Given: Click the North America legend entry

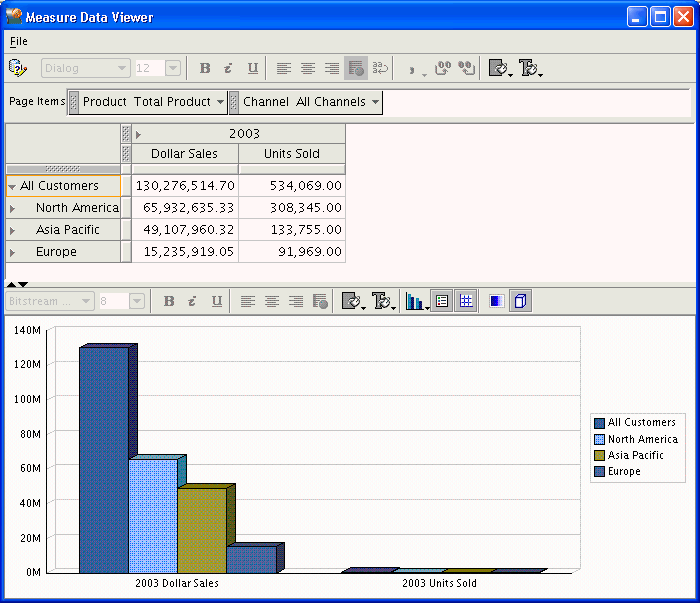Looking at the screenshot, I should 636,439.
